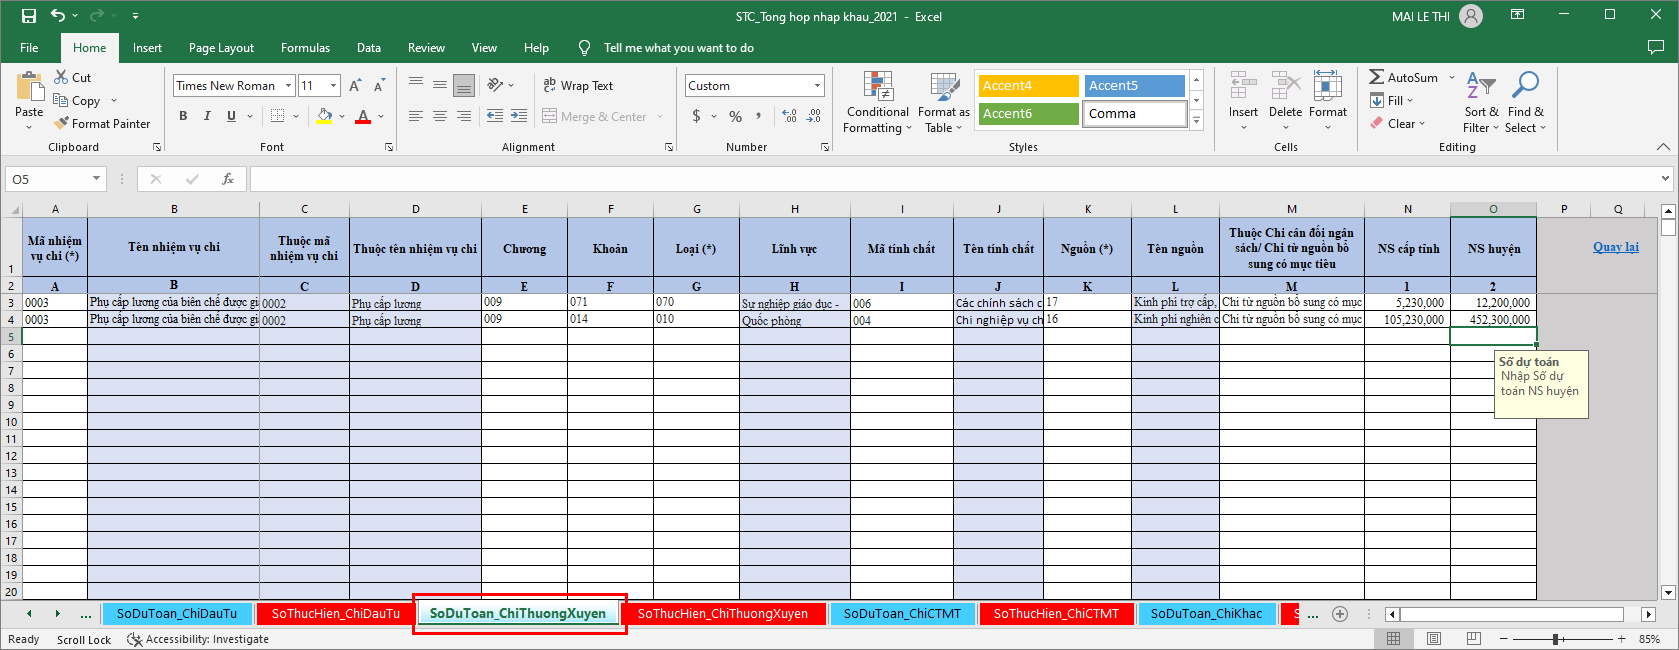
Task: Click the Percent Style icon
Action: coord(735,117)
